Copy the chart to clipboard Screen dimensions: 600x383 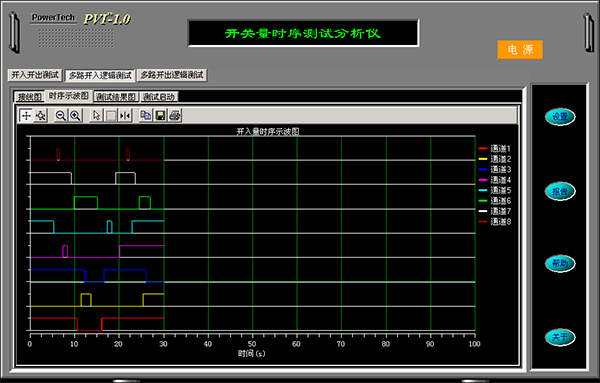[x=145, y=116]
